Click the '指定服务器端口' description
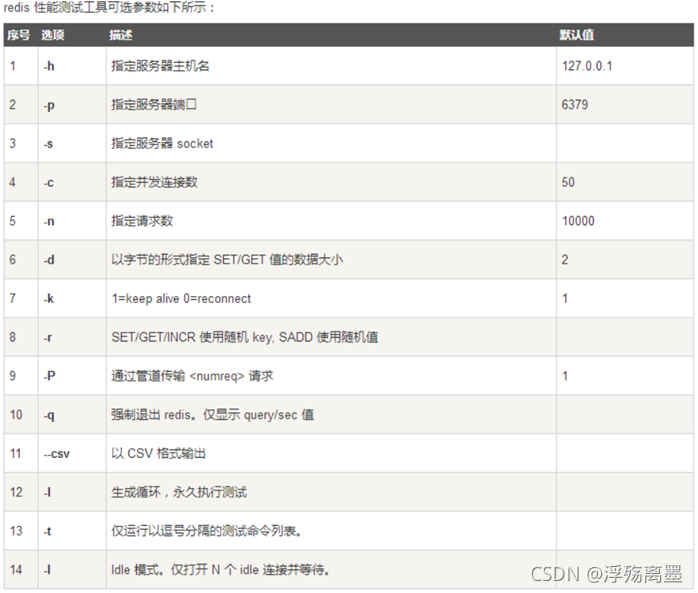The image size is (698, 593). click(x=154, y=105)
